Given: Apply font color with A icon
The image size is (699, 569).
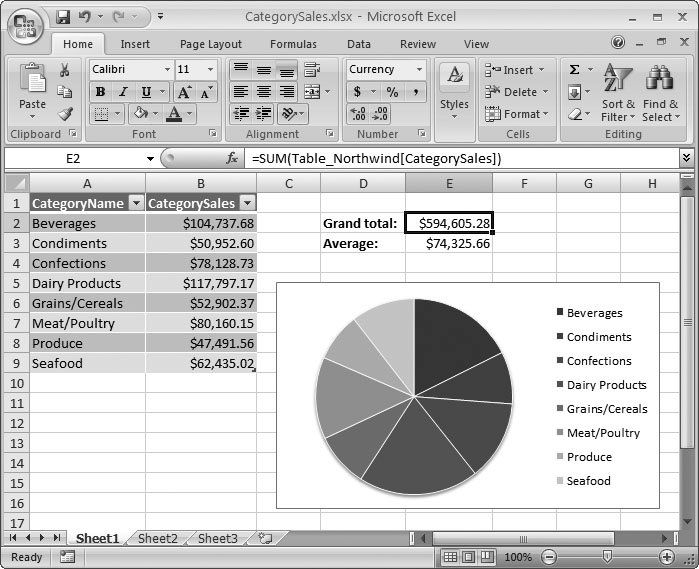Looking at the screenshot, I should click(x=174, y=114).
